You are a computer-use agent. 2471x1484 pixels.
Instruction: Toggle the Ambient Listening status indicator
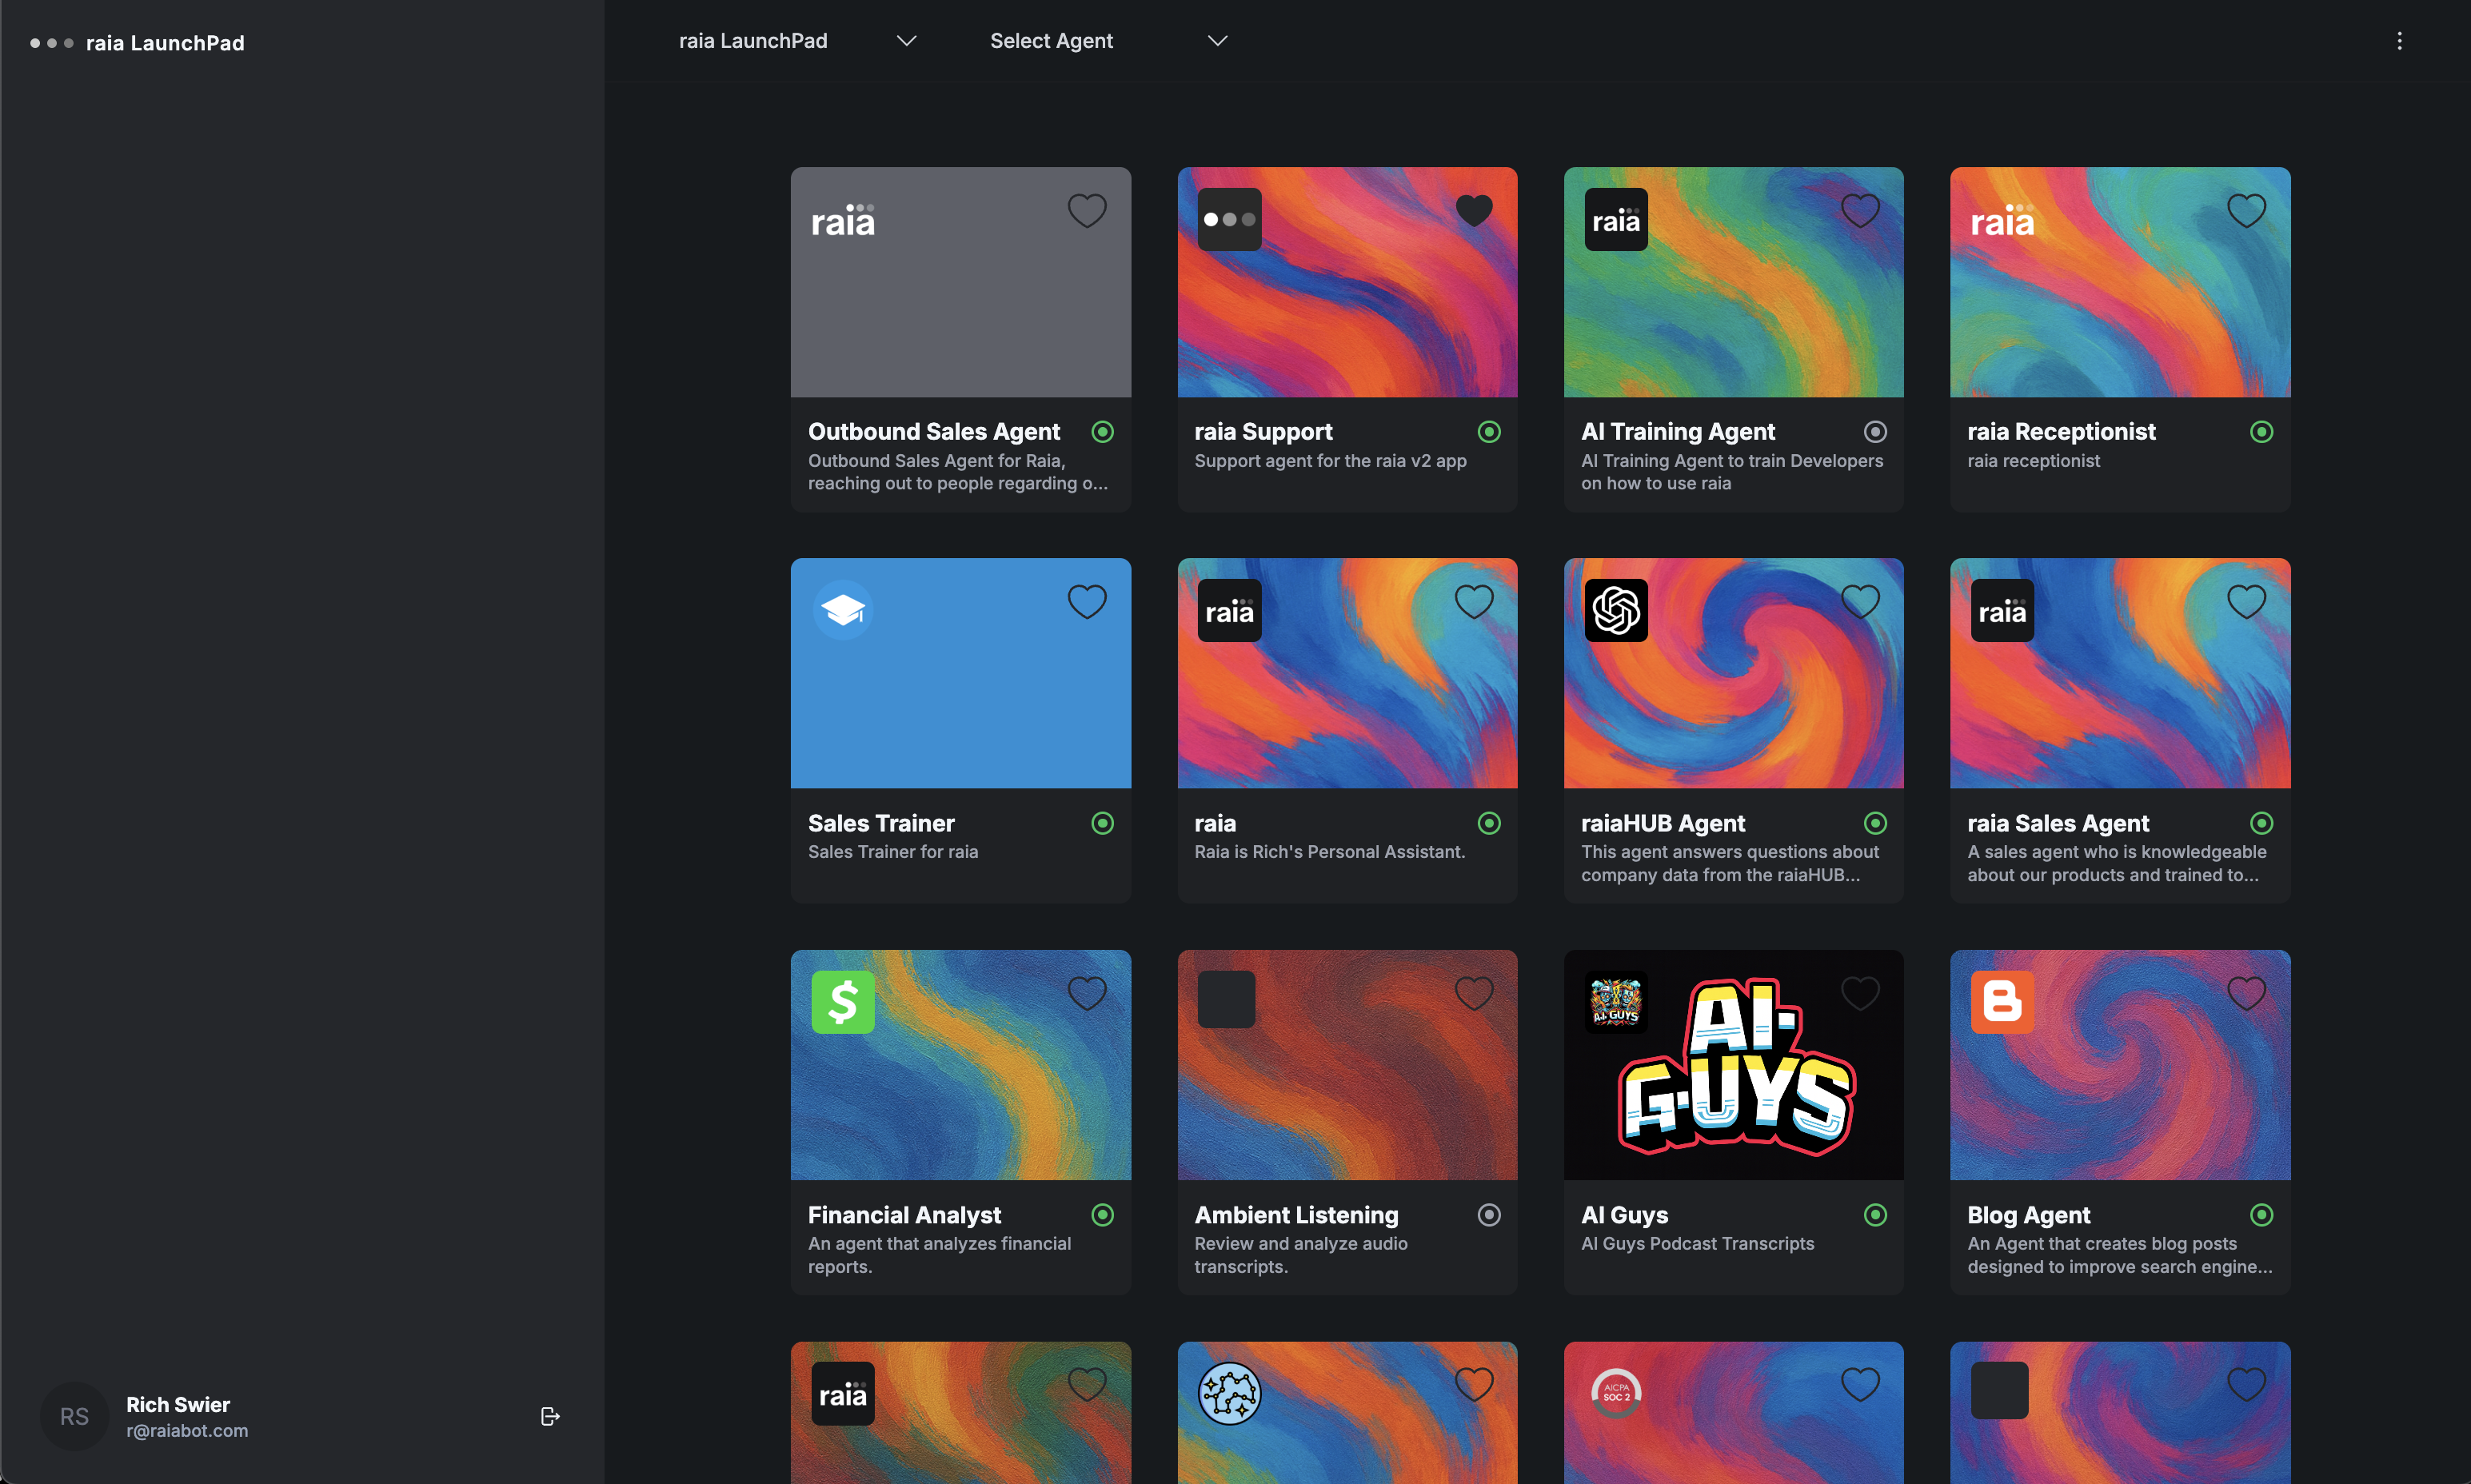(x=1488, y=1215)
